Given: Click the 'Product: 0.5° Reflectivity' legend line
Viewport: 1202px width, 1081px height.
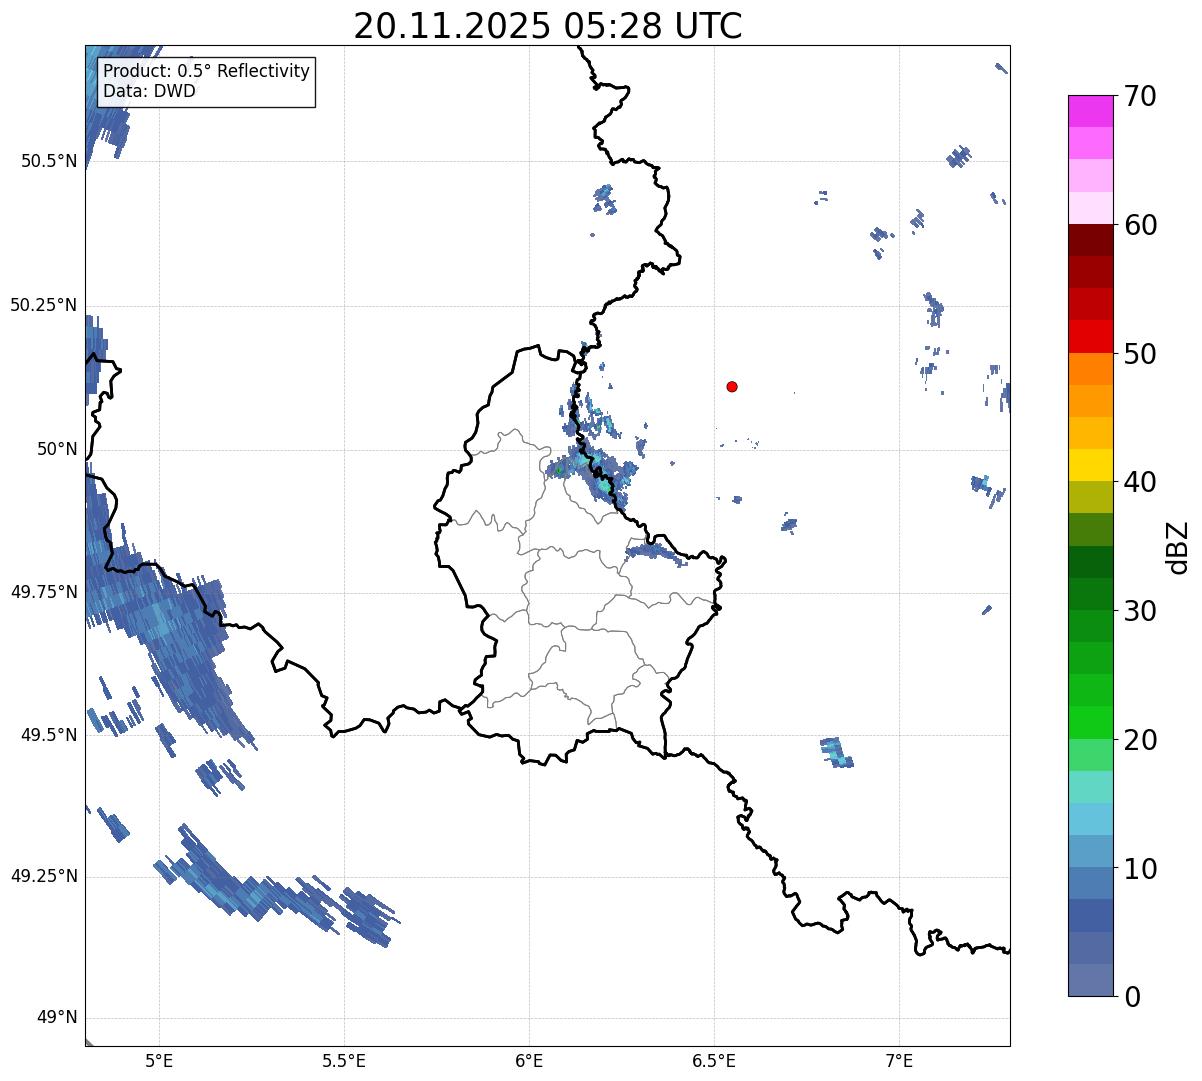Looking at the screenshot, I should tap(207, 72).
